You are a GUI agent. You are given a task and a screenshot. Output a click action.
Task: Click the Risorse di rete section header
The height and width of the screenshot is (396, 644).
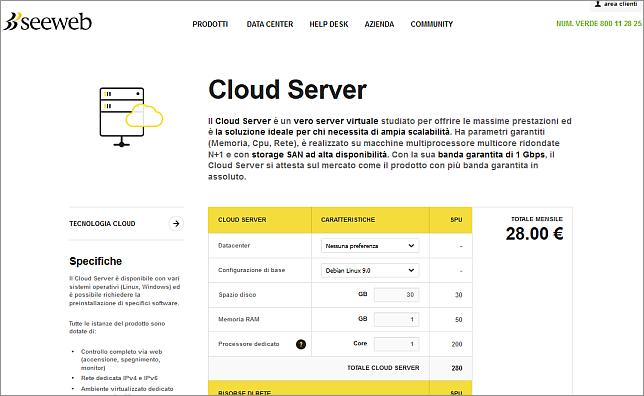click(244, 393)
